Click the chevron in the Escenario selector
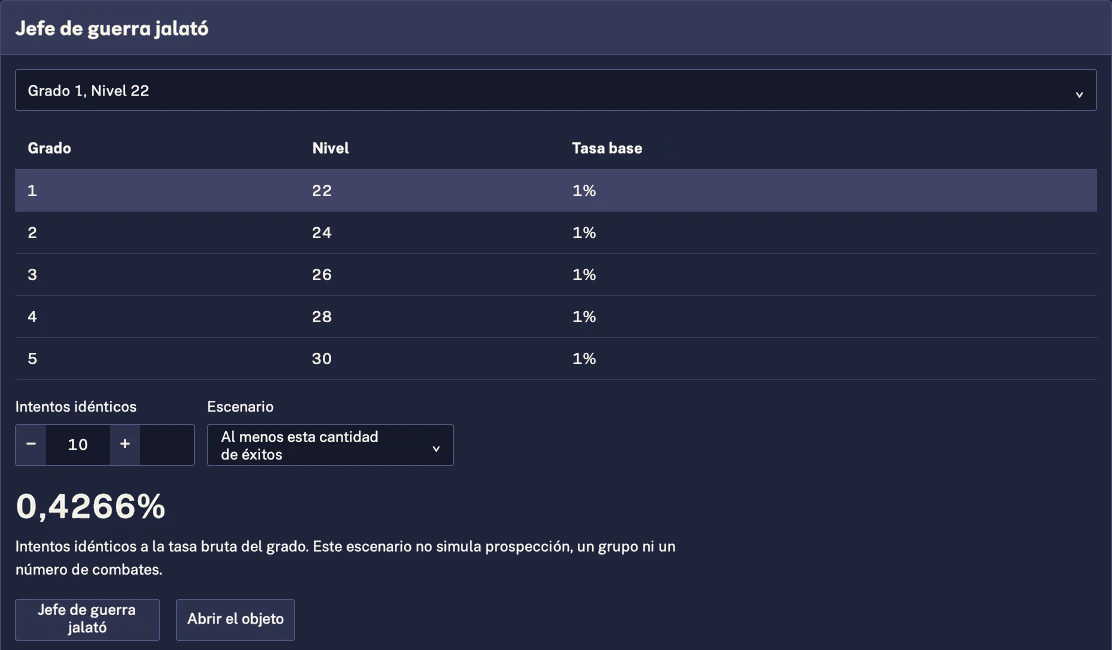The width and height of the screenshot is (1112, 650). tap(436, 449)
